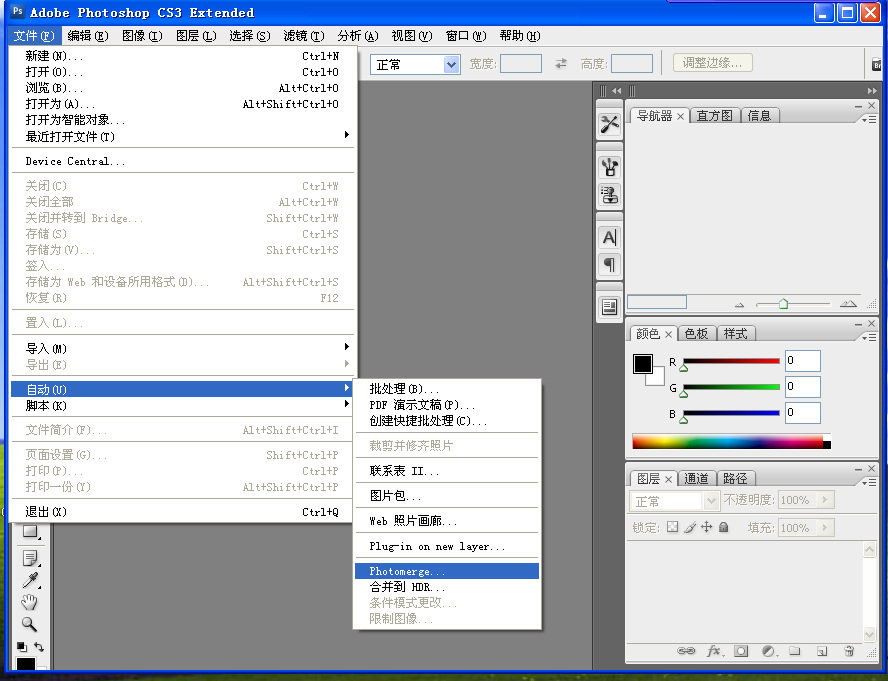Add a layer mask with mask icon
888x681 pixels.
(x=741, y=651)
